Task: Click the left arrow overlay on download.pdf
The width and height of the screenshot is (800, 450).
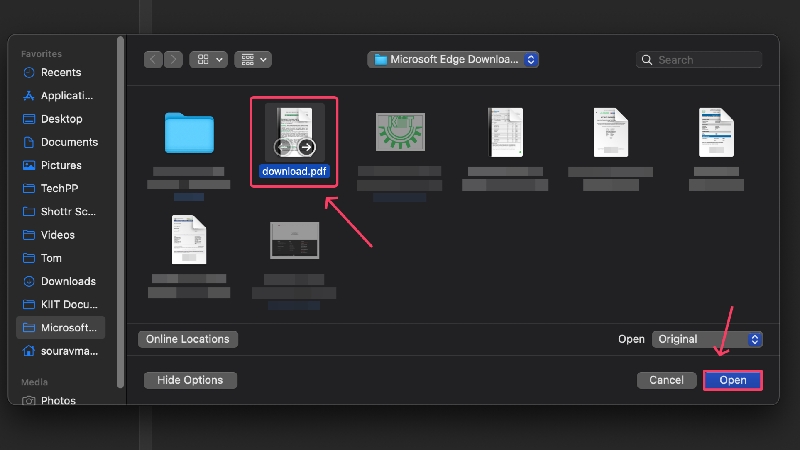Action: (x=283, y=147)
